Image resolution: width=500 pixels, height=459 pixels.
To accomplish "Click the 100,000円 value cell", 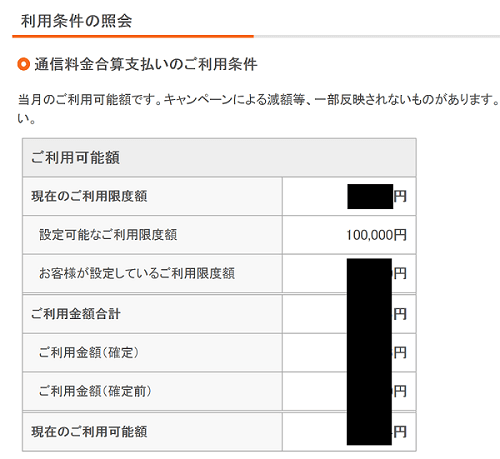I will tap(376, 235).
